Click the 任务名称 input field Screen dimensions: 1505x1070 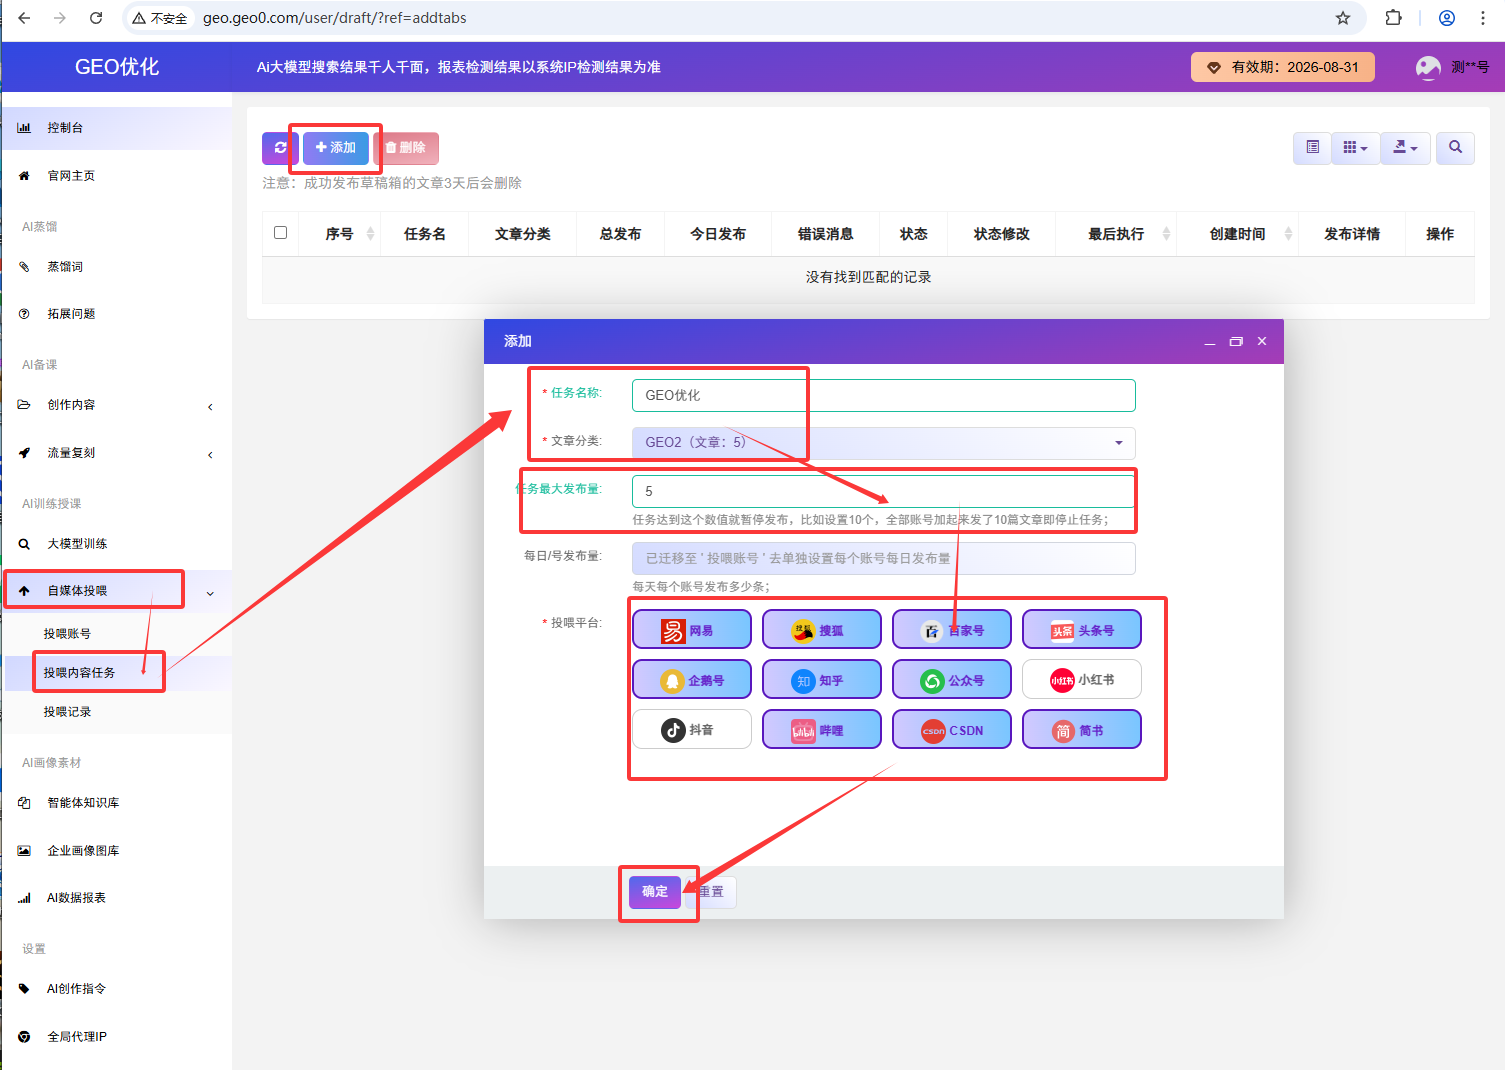click(883, 395)
